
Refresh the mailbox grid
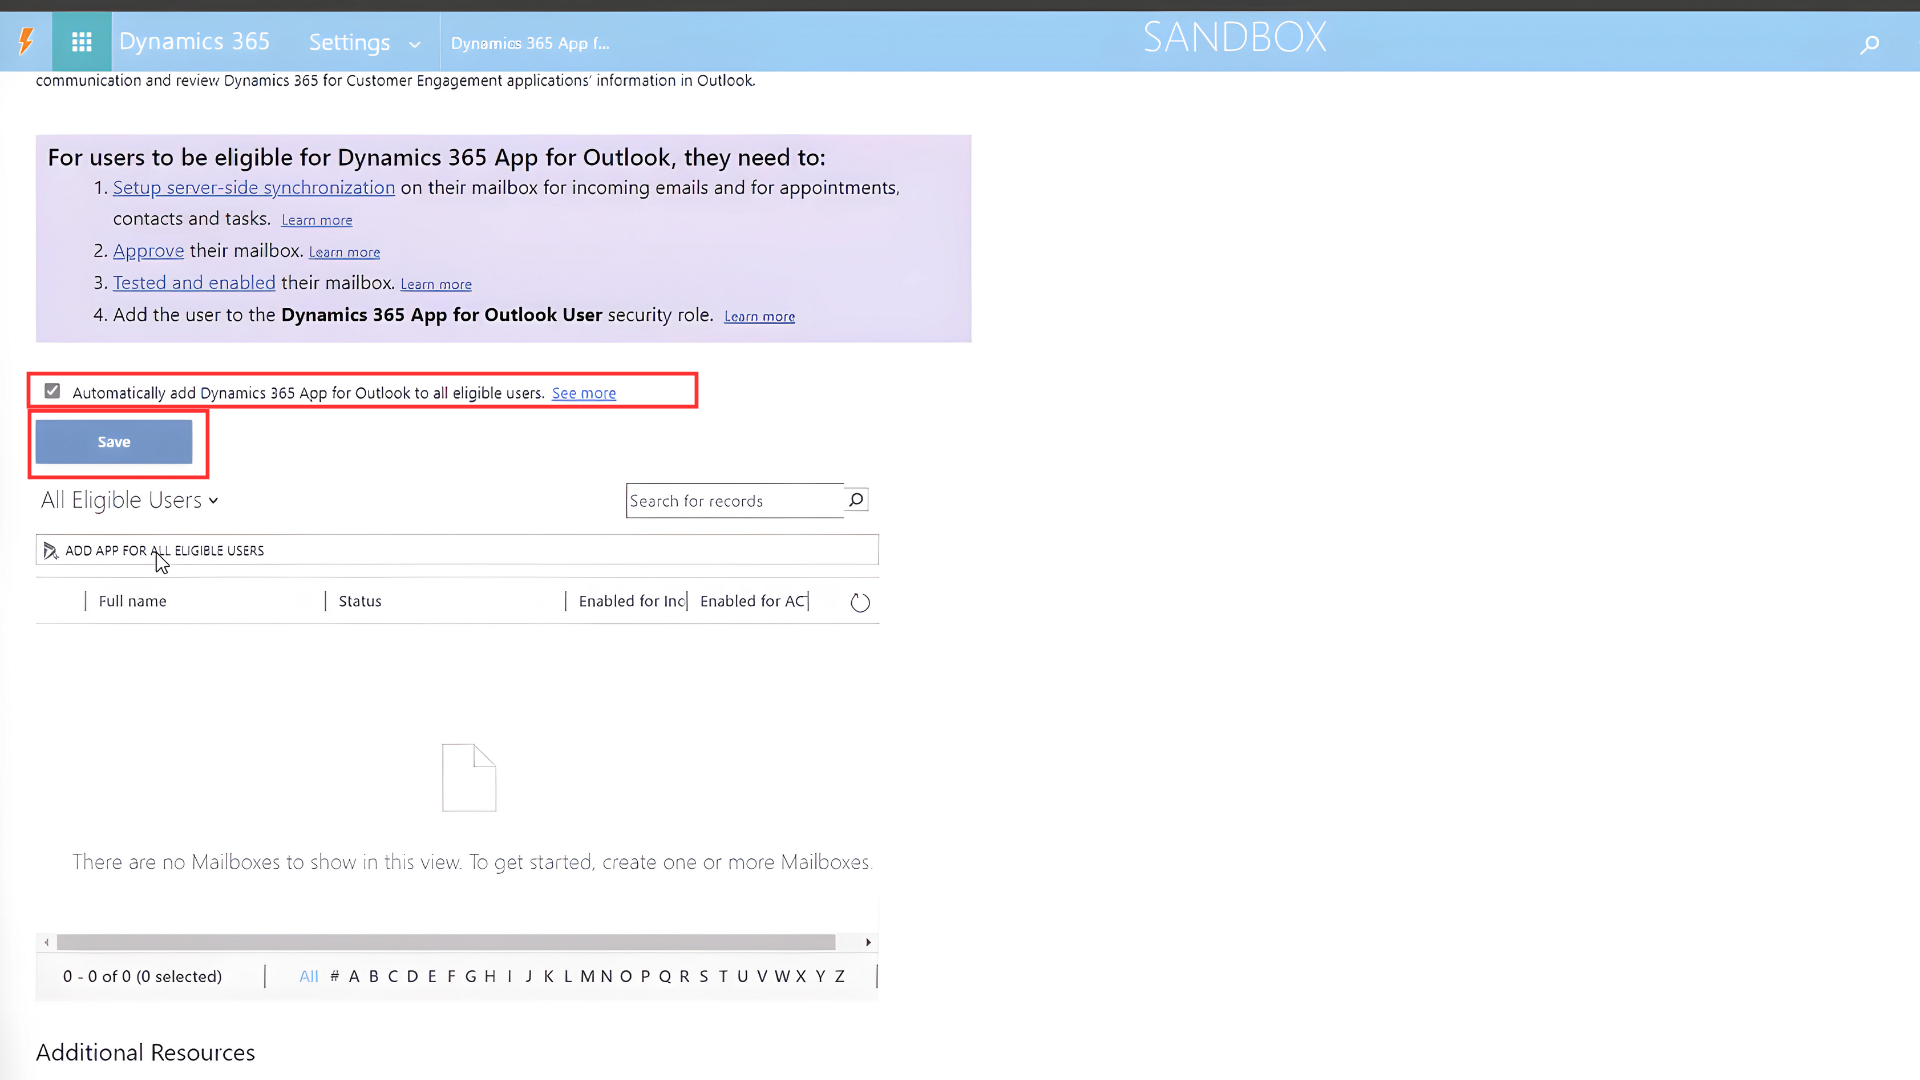(x=860, y=602)
